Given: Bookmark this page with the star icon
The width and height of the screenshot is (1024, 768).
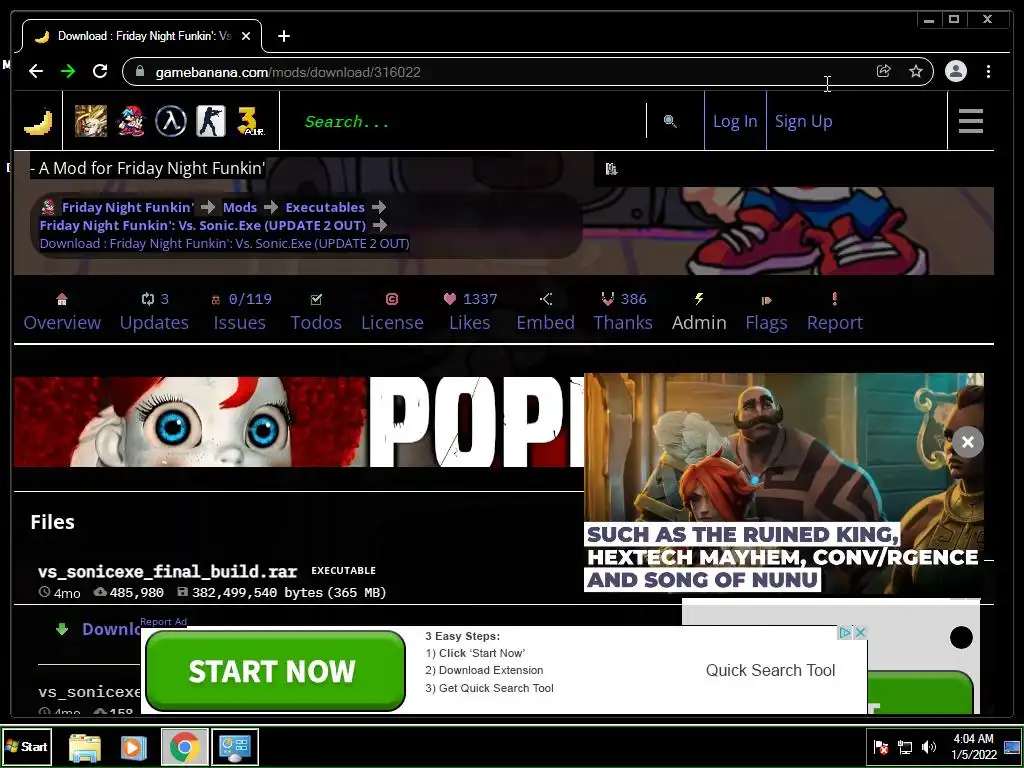Looking at the screenshot, I should 916,71.
